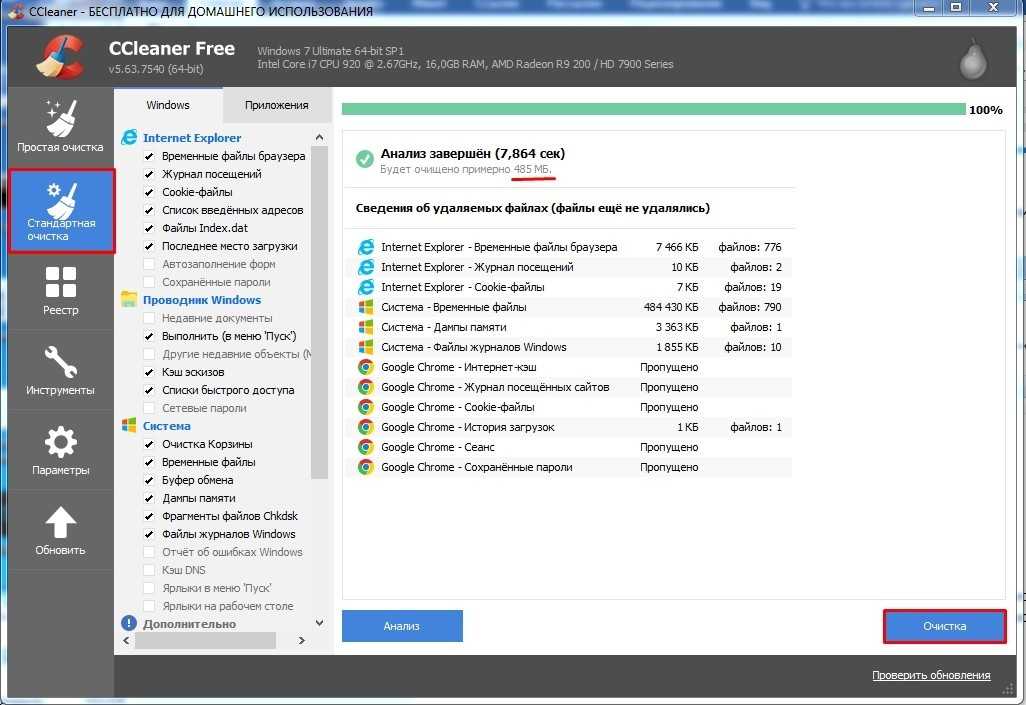
Task: Click the Обновить upgrade arrow icon
Action: [x=61, y=523]
